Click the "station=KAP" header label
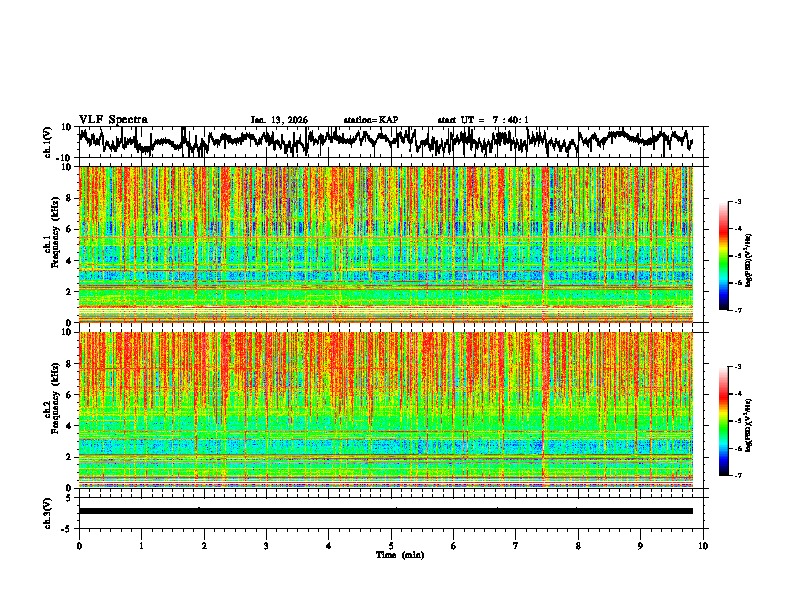Image resolution: width=792 pixels, height=612 pixels. [x=371, y=120]
